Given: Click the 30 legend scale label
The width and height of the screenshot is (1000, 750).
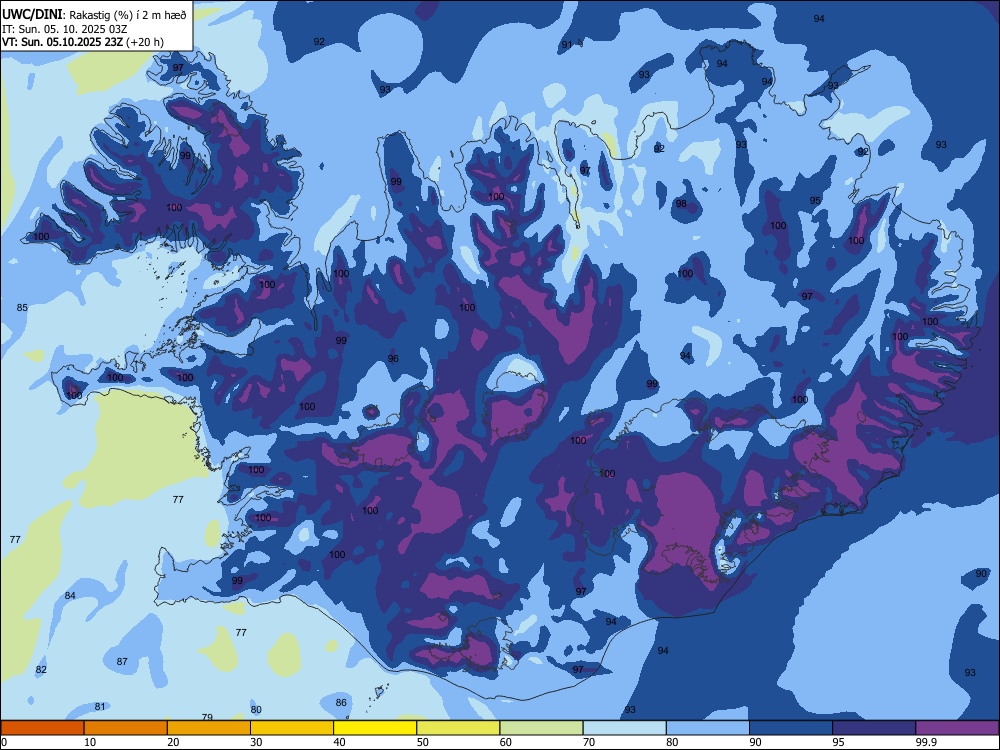Looking at the screenshot, I should 256,742.
